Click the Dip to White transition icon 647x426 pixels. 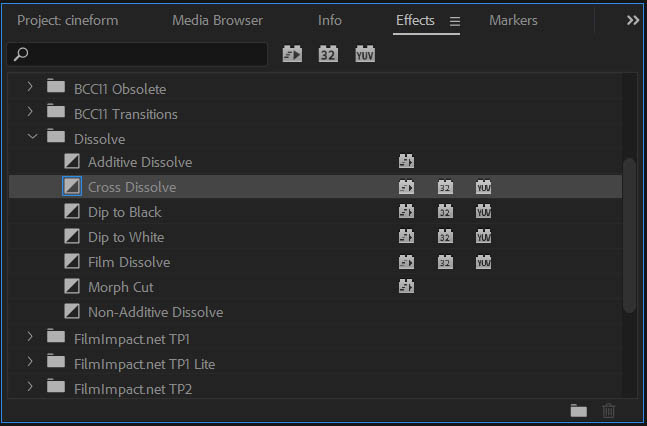coord(72,237)
